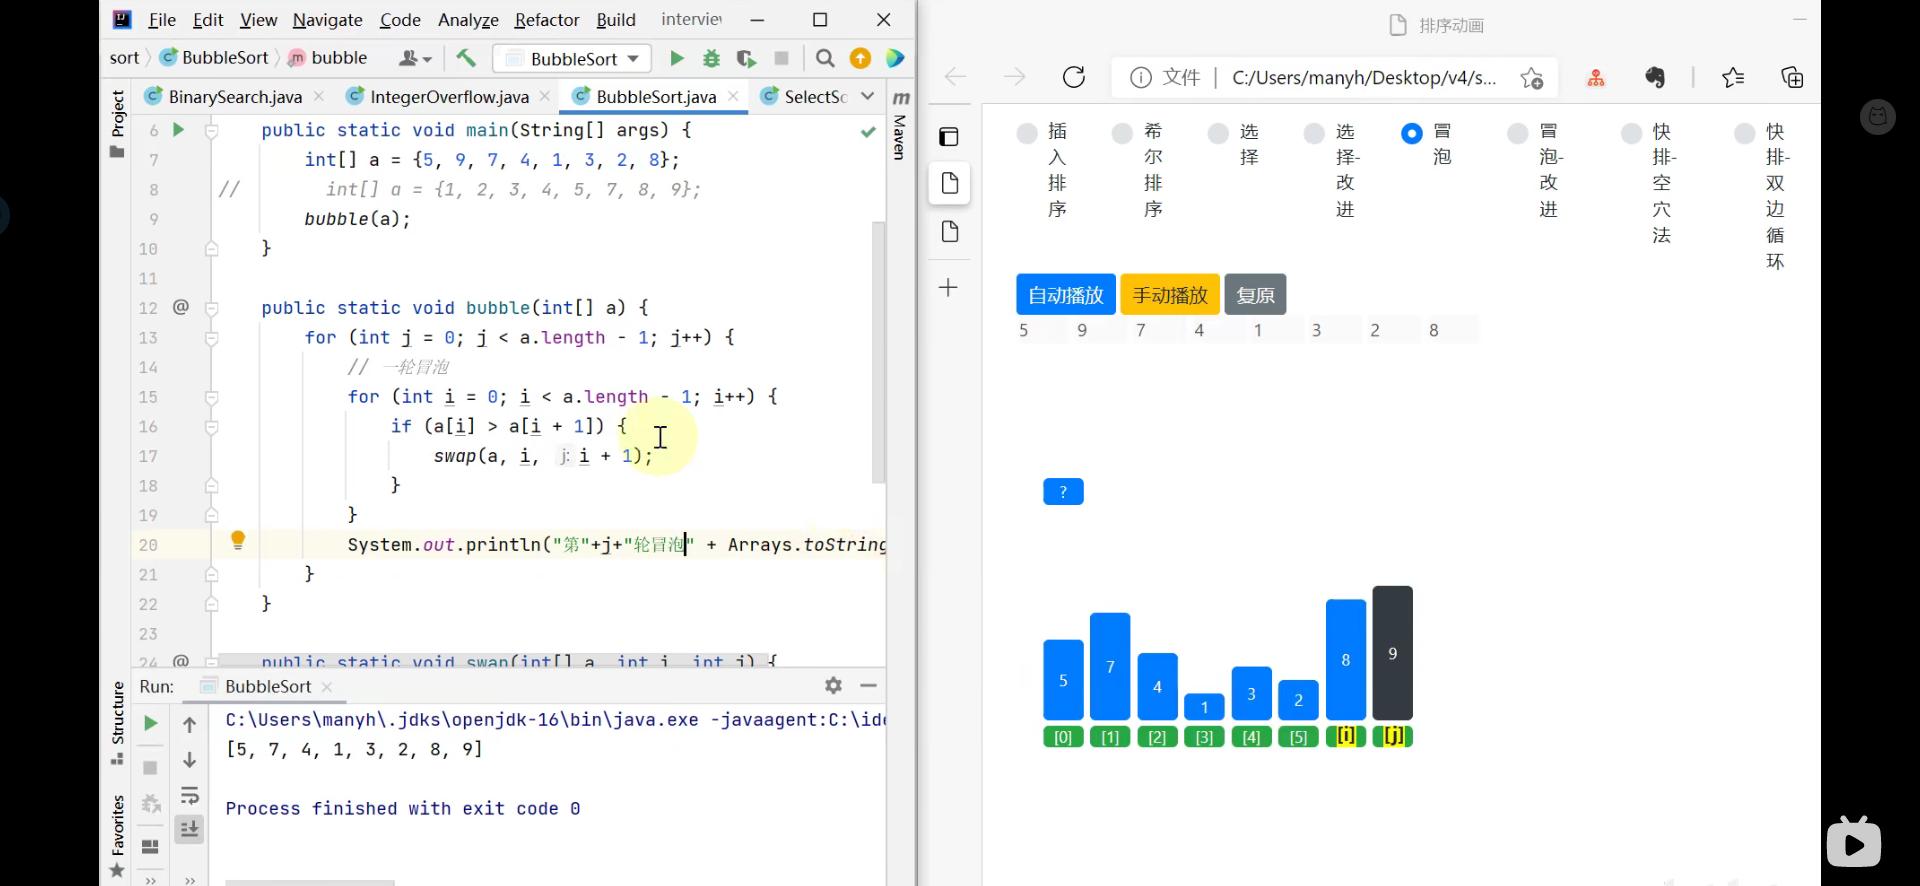Click the Build hammer icon
Screen dimensions: 1920x886
[x=466, y=59]
